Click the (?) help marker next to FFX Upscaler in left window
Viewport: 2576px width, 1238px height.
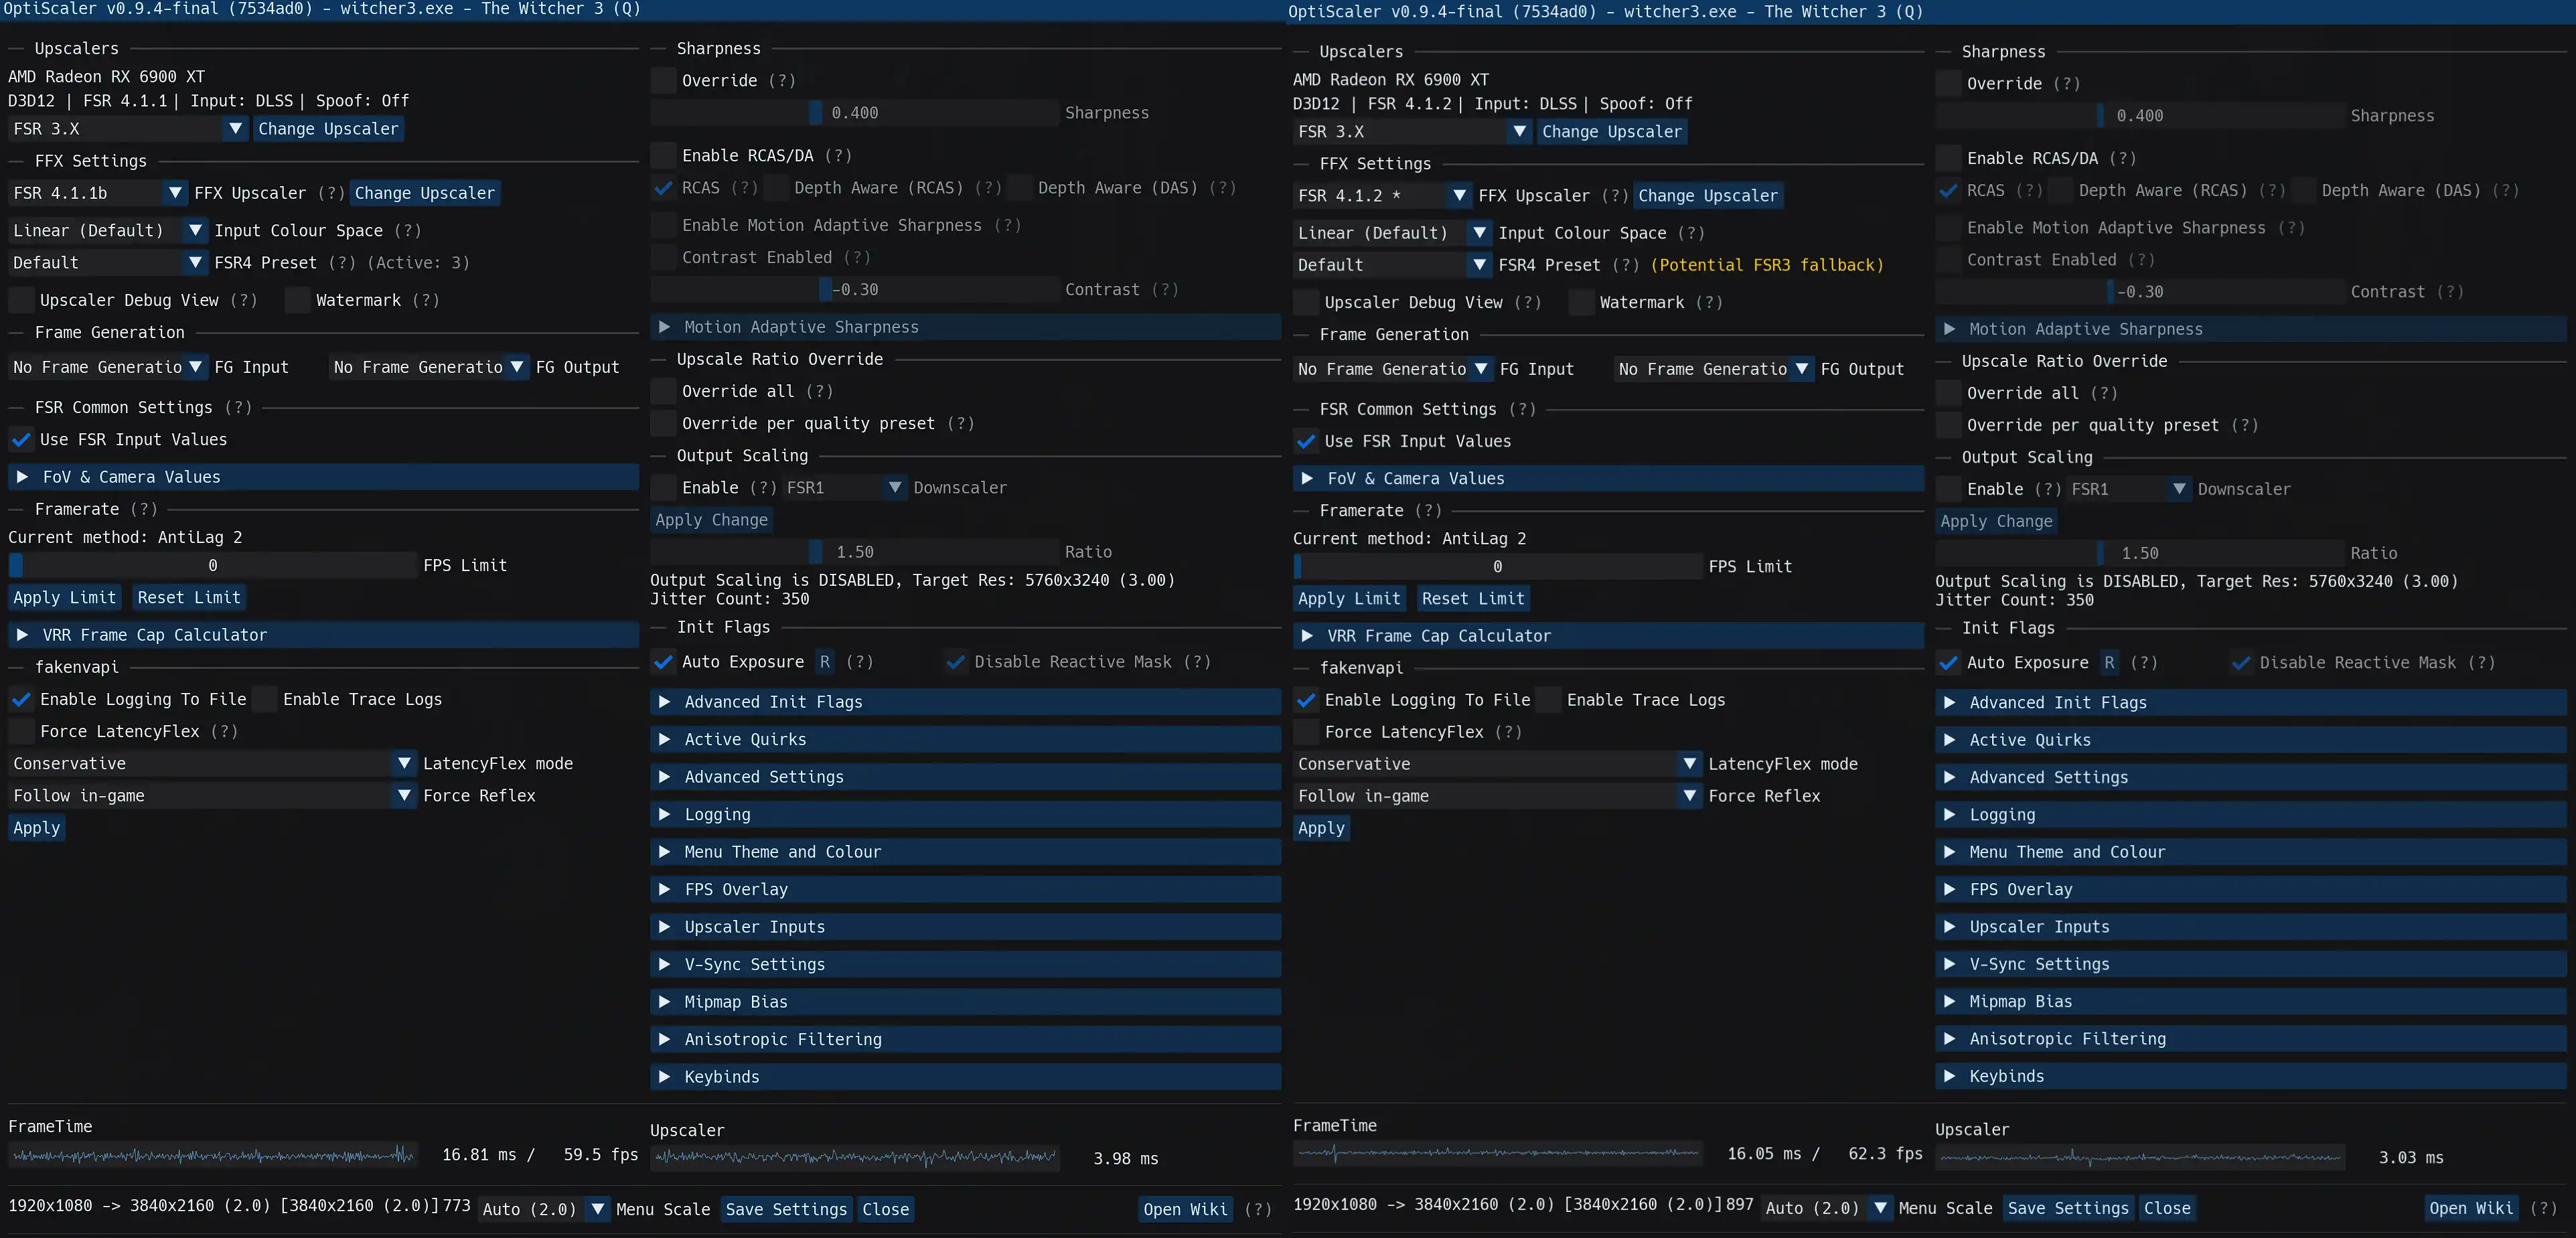pos(331,193)
